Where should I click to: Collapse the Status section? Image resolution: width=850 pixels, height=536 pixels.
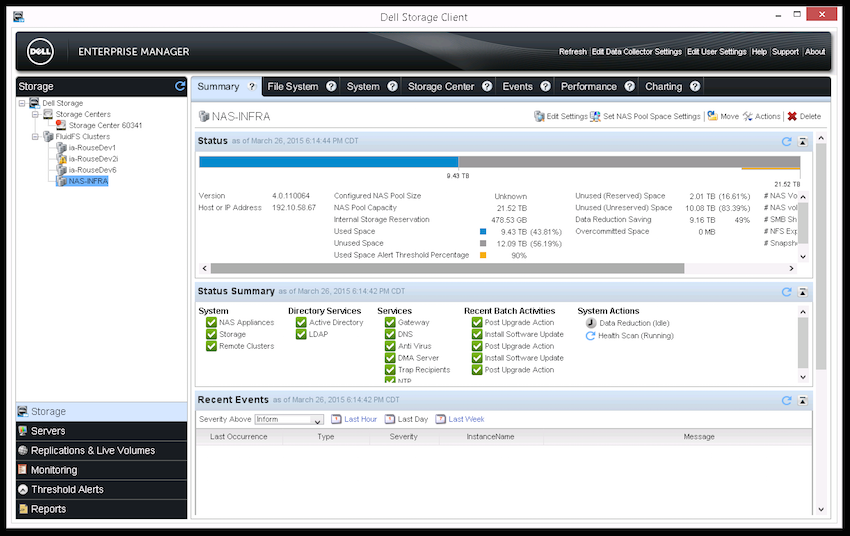(803, 141)
